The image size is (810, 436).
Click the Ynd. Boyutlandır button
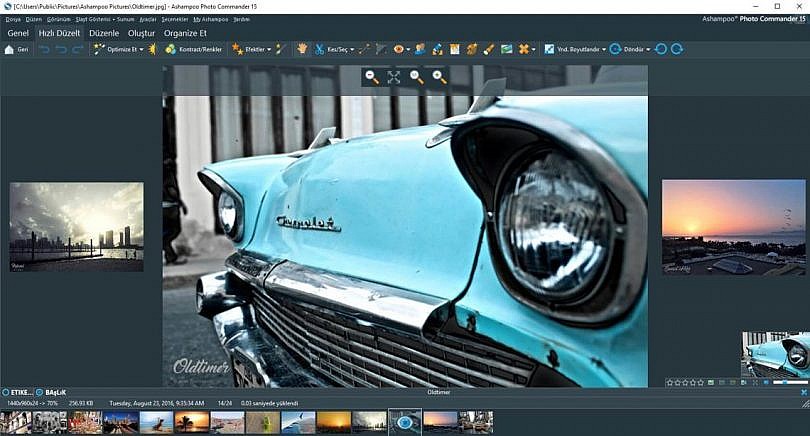572,50
